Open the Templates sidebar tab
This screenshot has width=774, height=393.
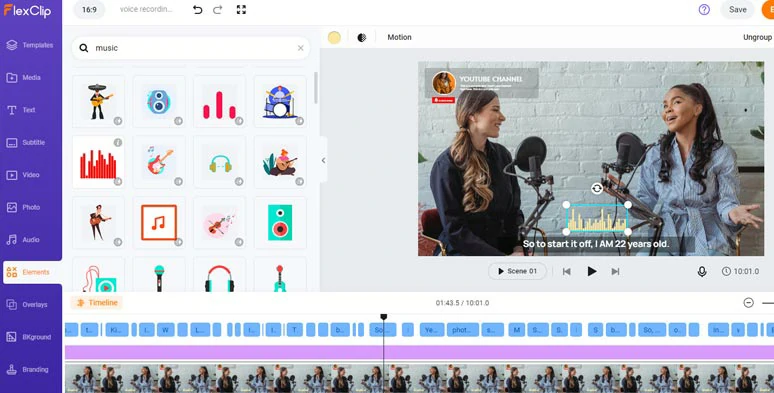[x=31, y=45]
